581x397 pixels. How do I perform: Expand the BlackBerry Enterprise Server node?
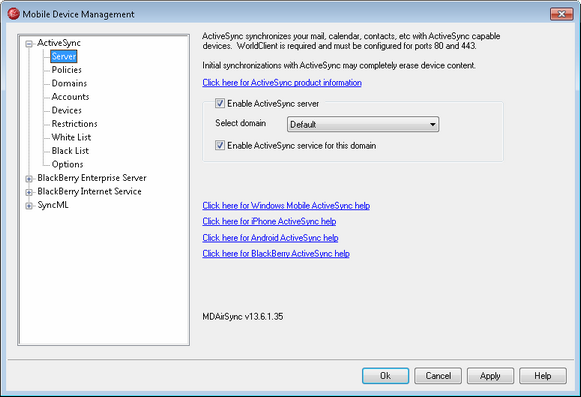pos(29,179)
